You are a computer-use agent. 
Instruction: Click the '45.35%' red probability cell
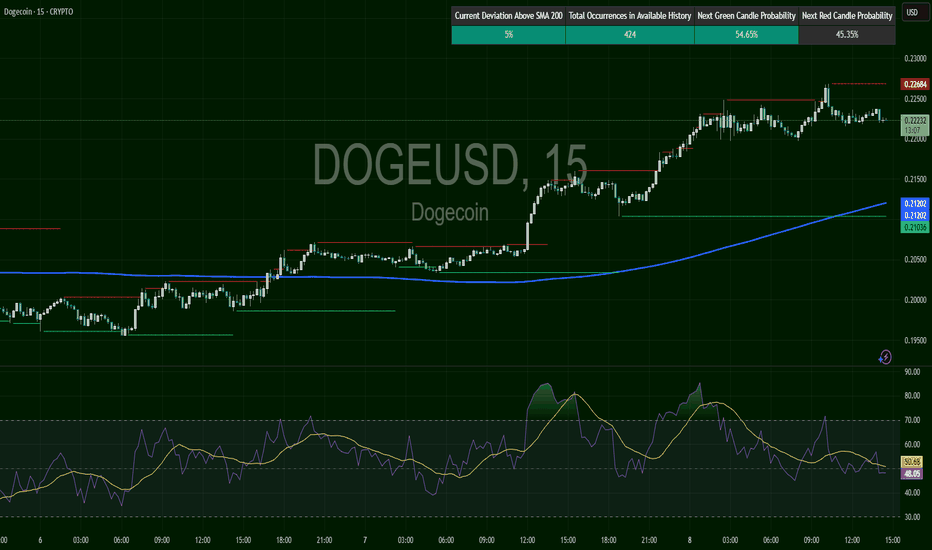point(847,34)
